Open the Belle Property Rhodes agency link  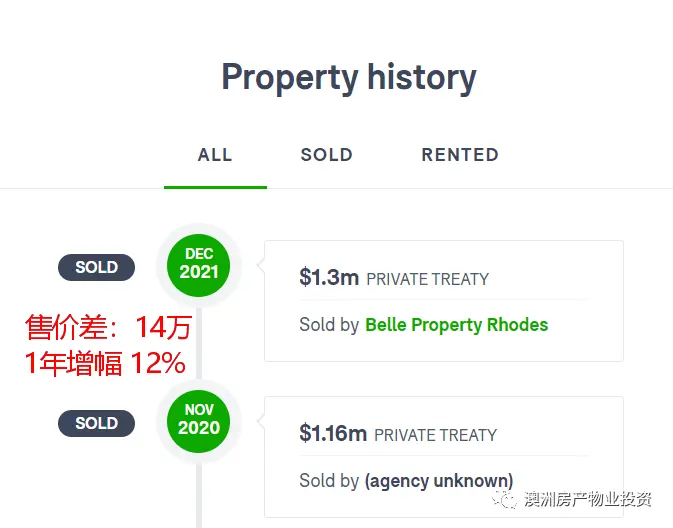pos(457,325)
